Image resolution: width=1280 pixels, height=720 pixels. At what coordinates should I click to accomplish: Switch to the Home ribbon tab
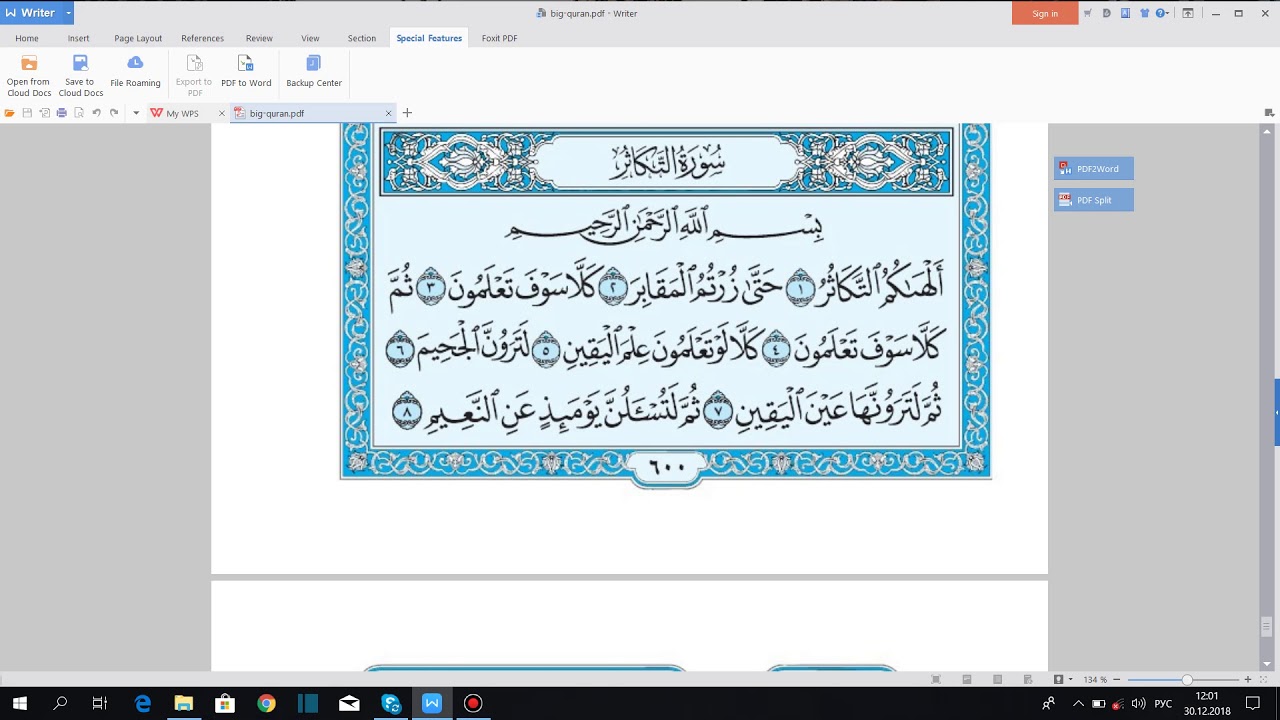pos(27,38)
